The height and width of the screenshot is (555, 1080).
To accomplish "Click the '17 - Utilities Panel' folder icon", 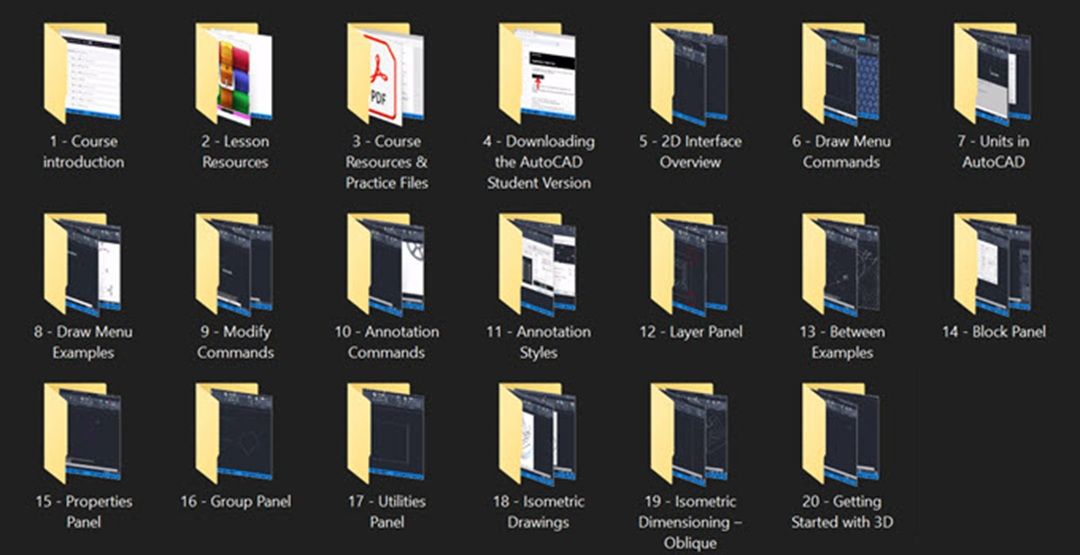I will pos(386,433).
